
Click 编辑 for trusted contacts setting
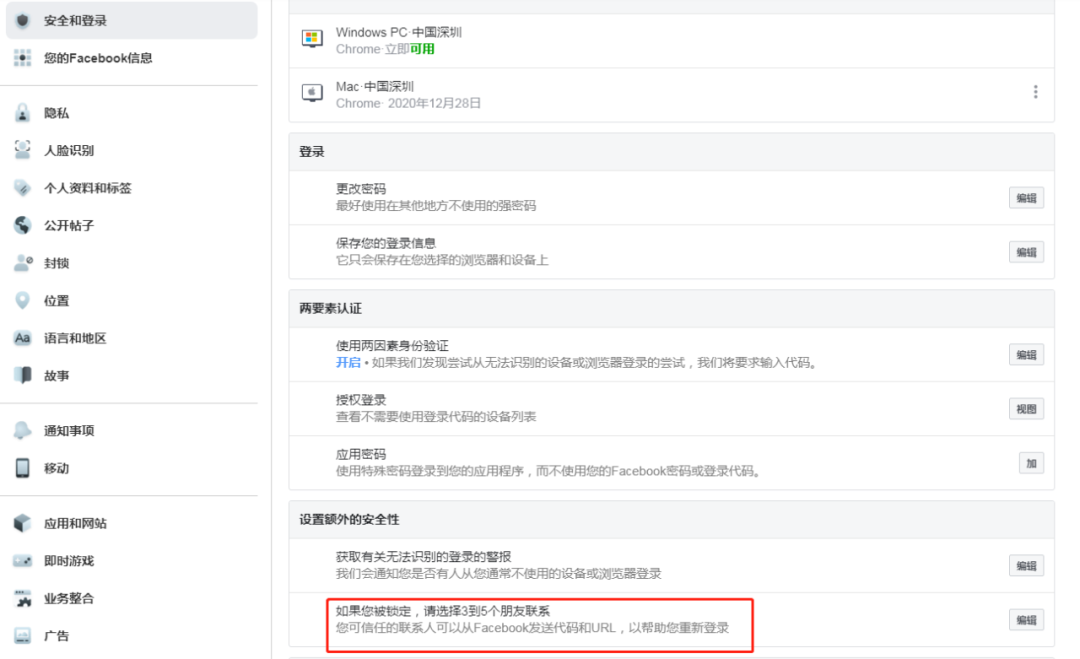[1026, 619]
